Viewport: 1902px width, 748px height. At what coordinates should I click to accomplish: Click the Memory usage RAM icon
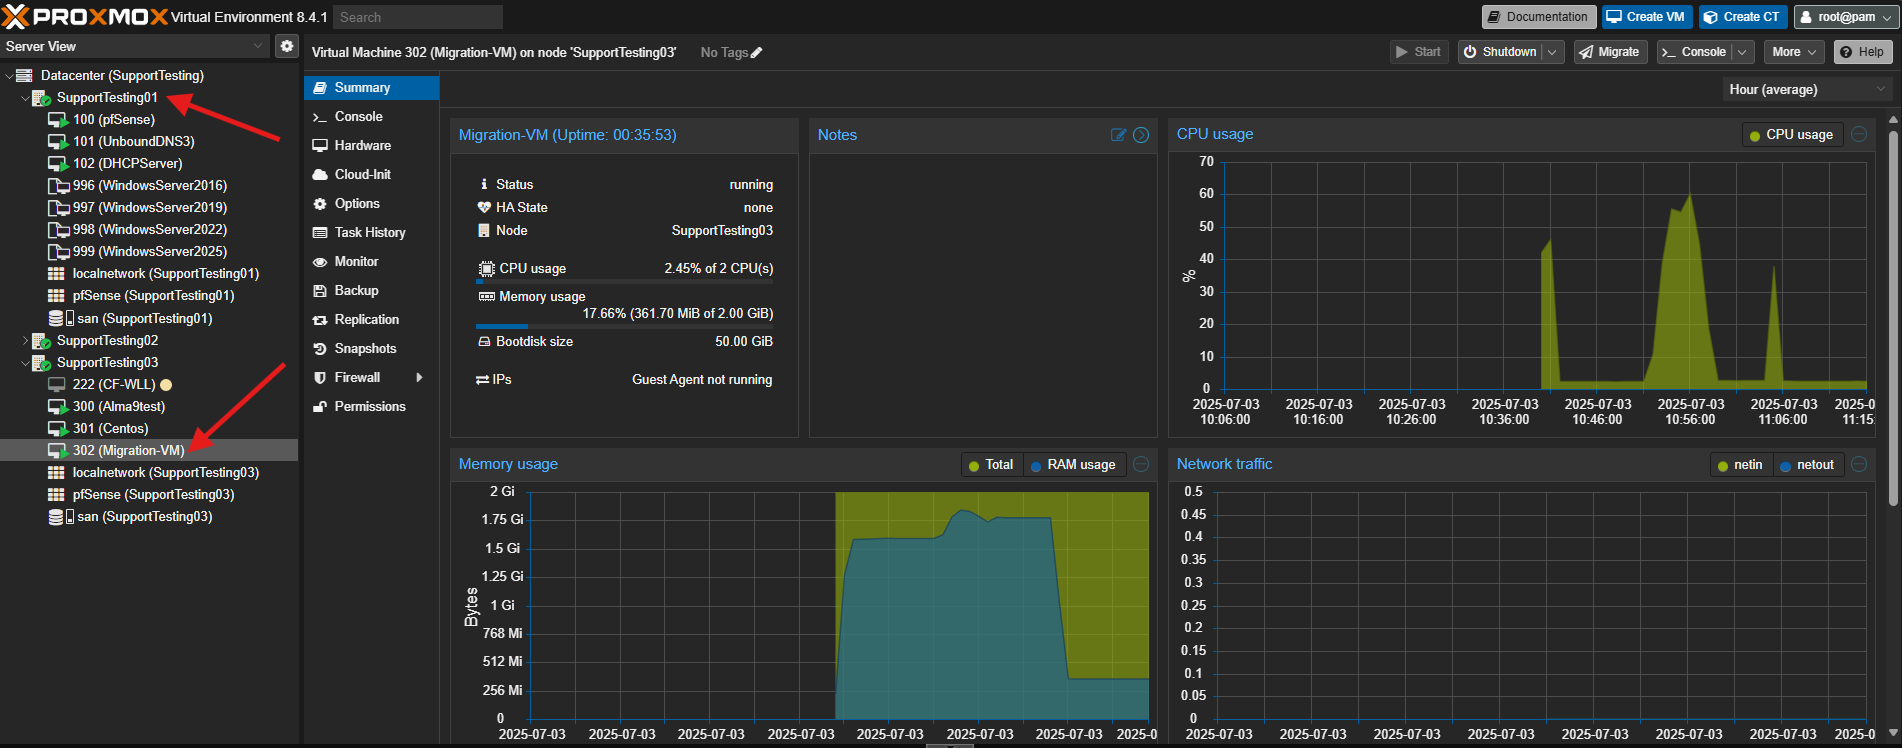(x=486, y=297)
